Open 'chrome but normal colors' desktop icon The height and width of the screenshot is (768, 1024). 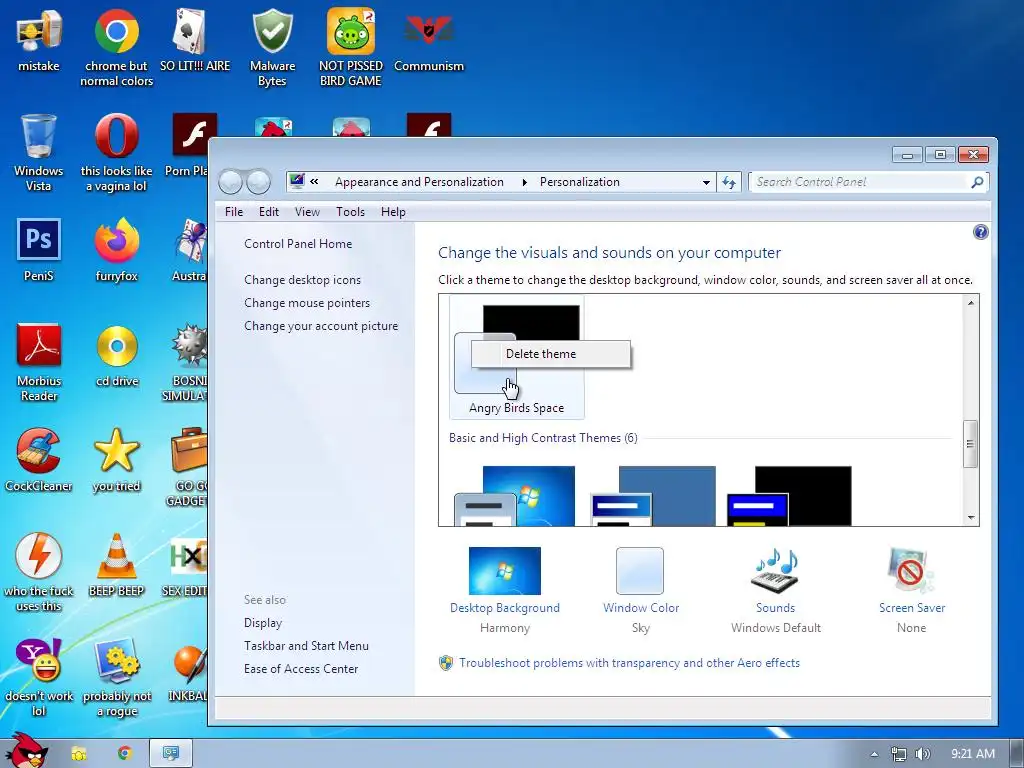[116, 47]
